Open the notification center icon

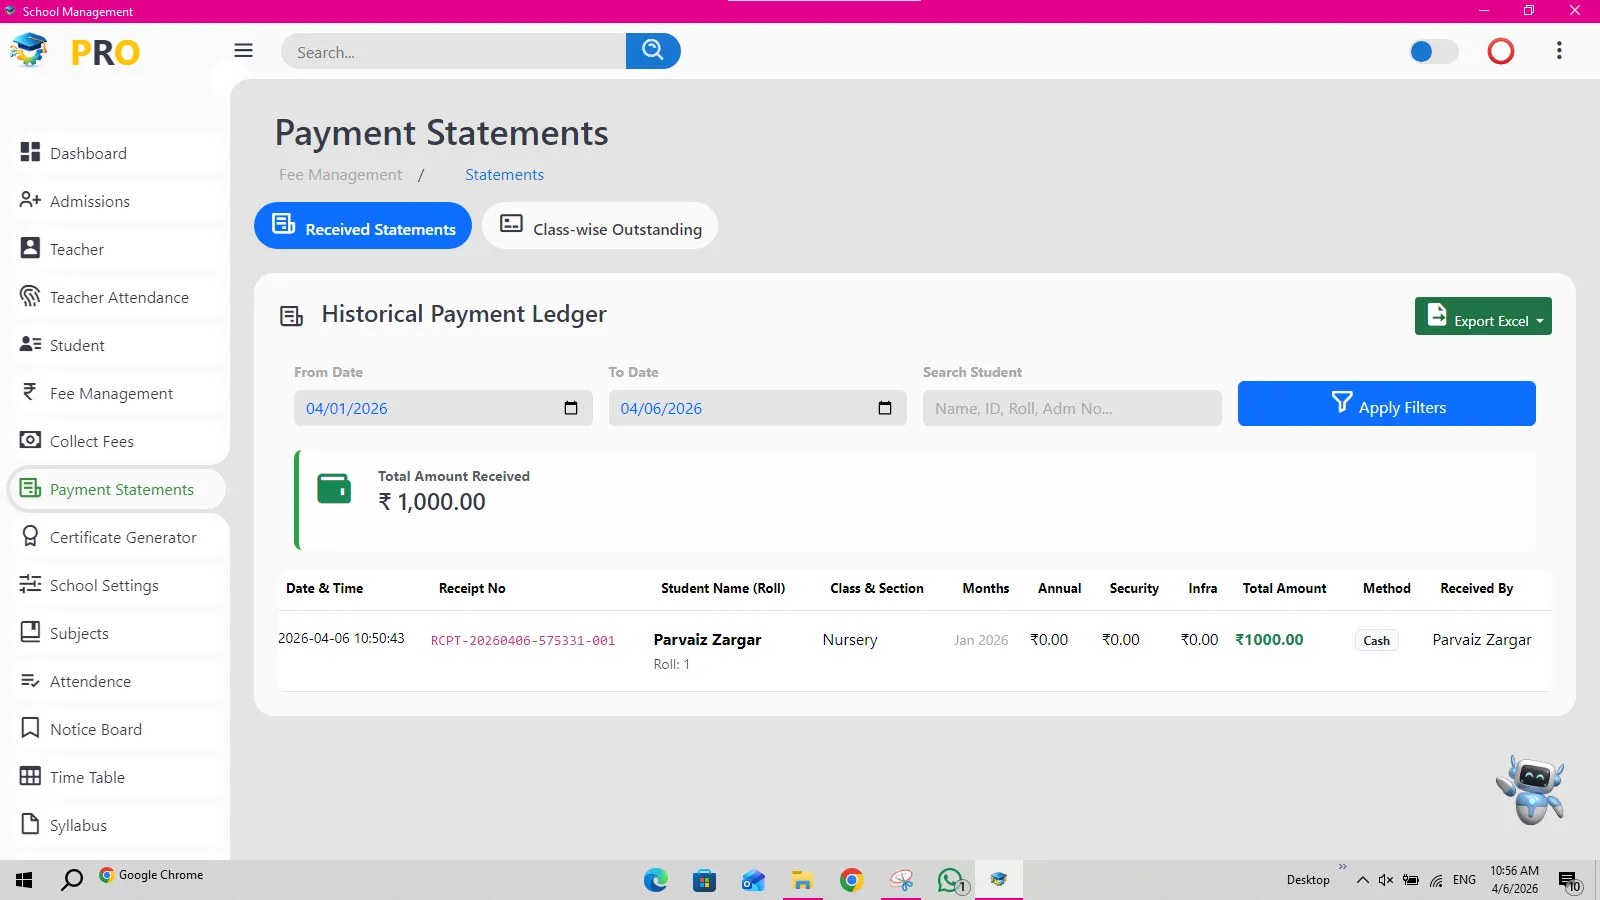click(x=1569, y=881)
